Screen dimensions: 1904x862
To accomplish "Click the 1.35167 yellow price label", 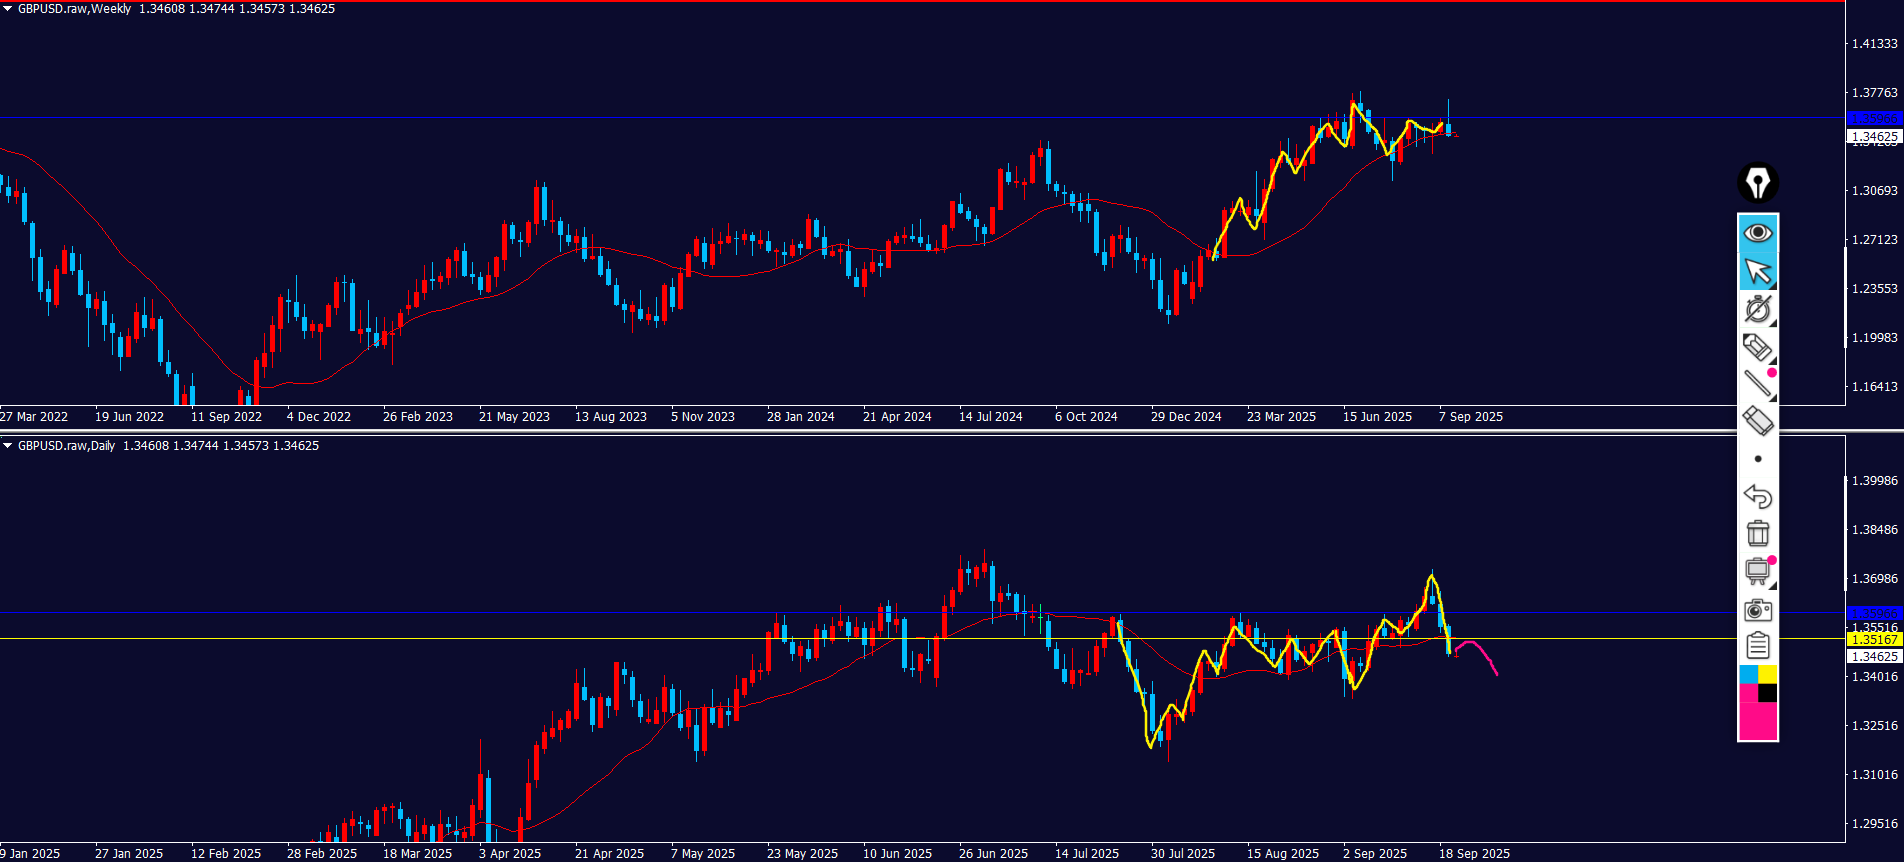I will [x=1874, y=639].
